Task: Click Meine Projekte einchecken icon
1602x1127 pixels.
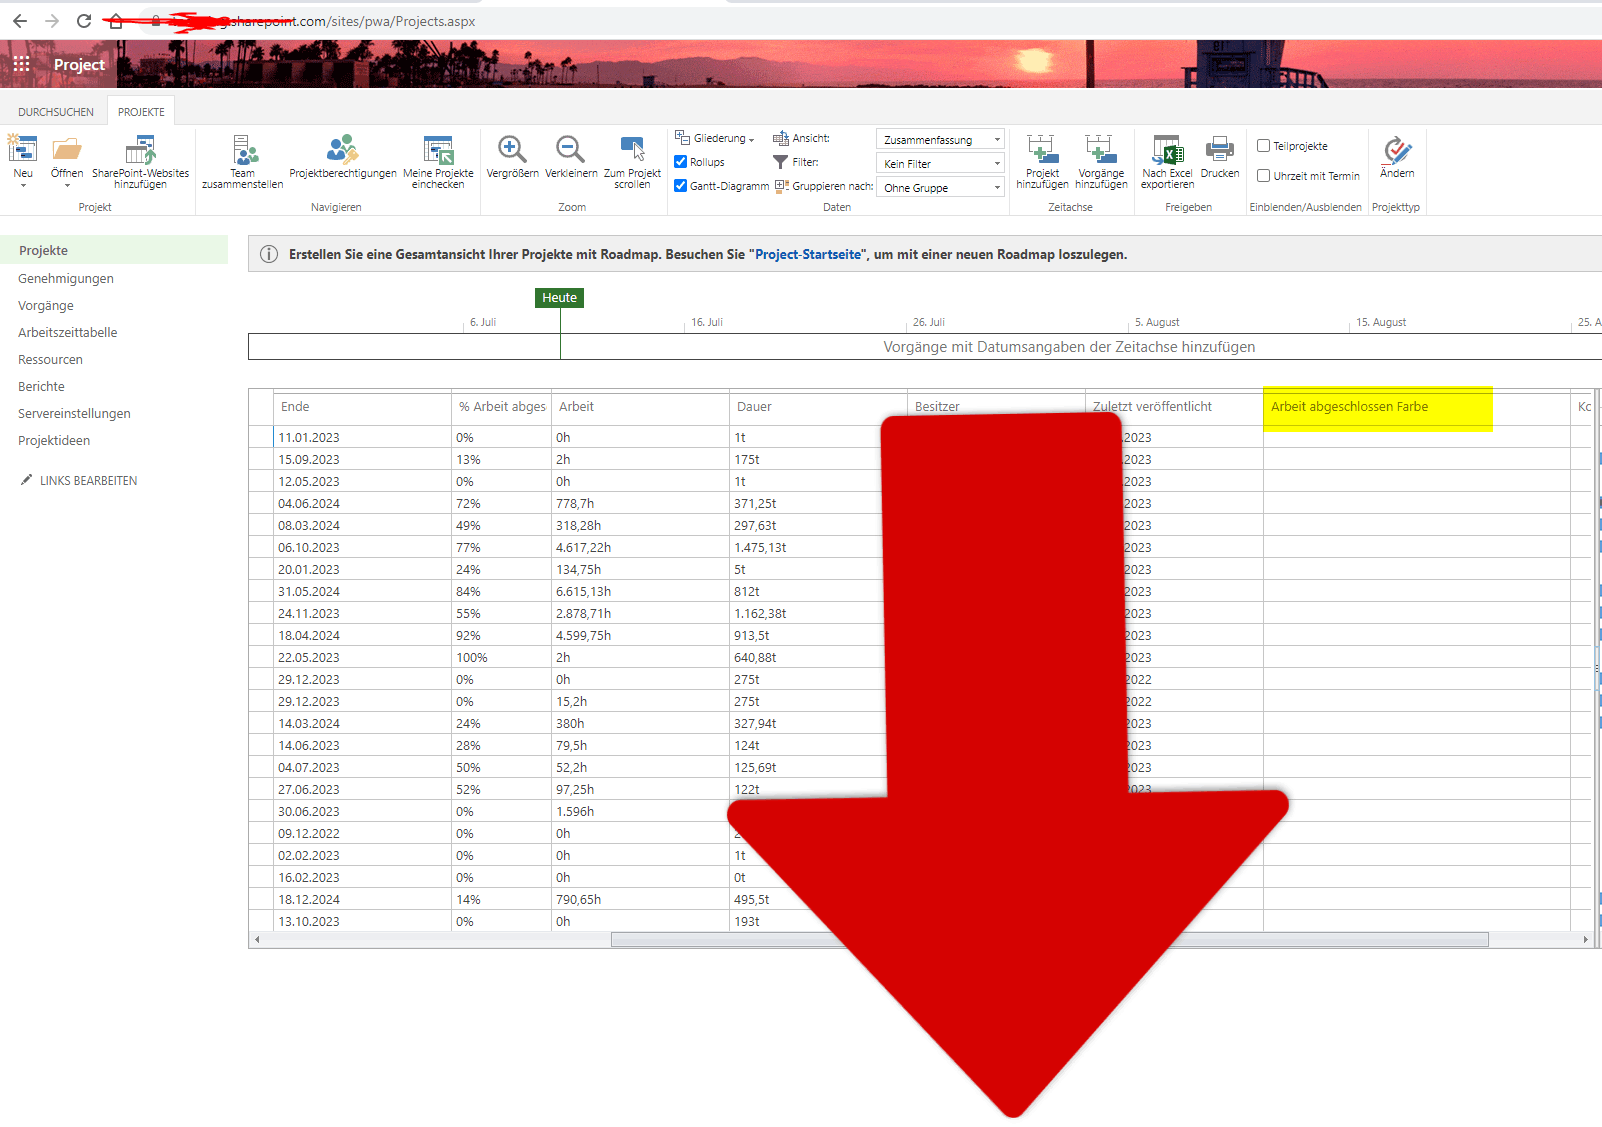Action: [438, 150]
